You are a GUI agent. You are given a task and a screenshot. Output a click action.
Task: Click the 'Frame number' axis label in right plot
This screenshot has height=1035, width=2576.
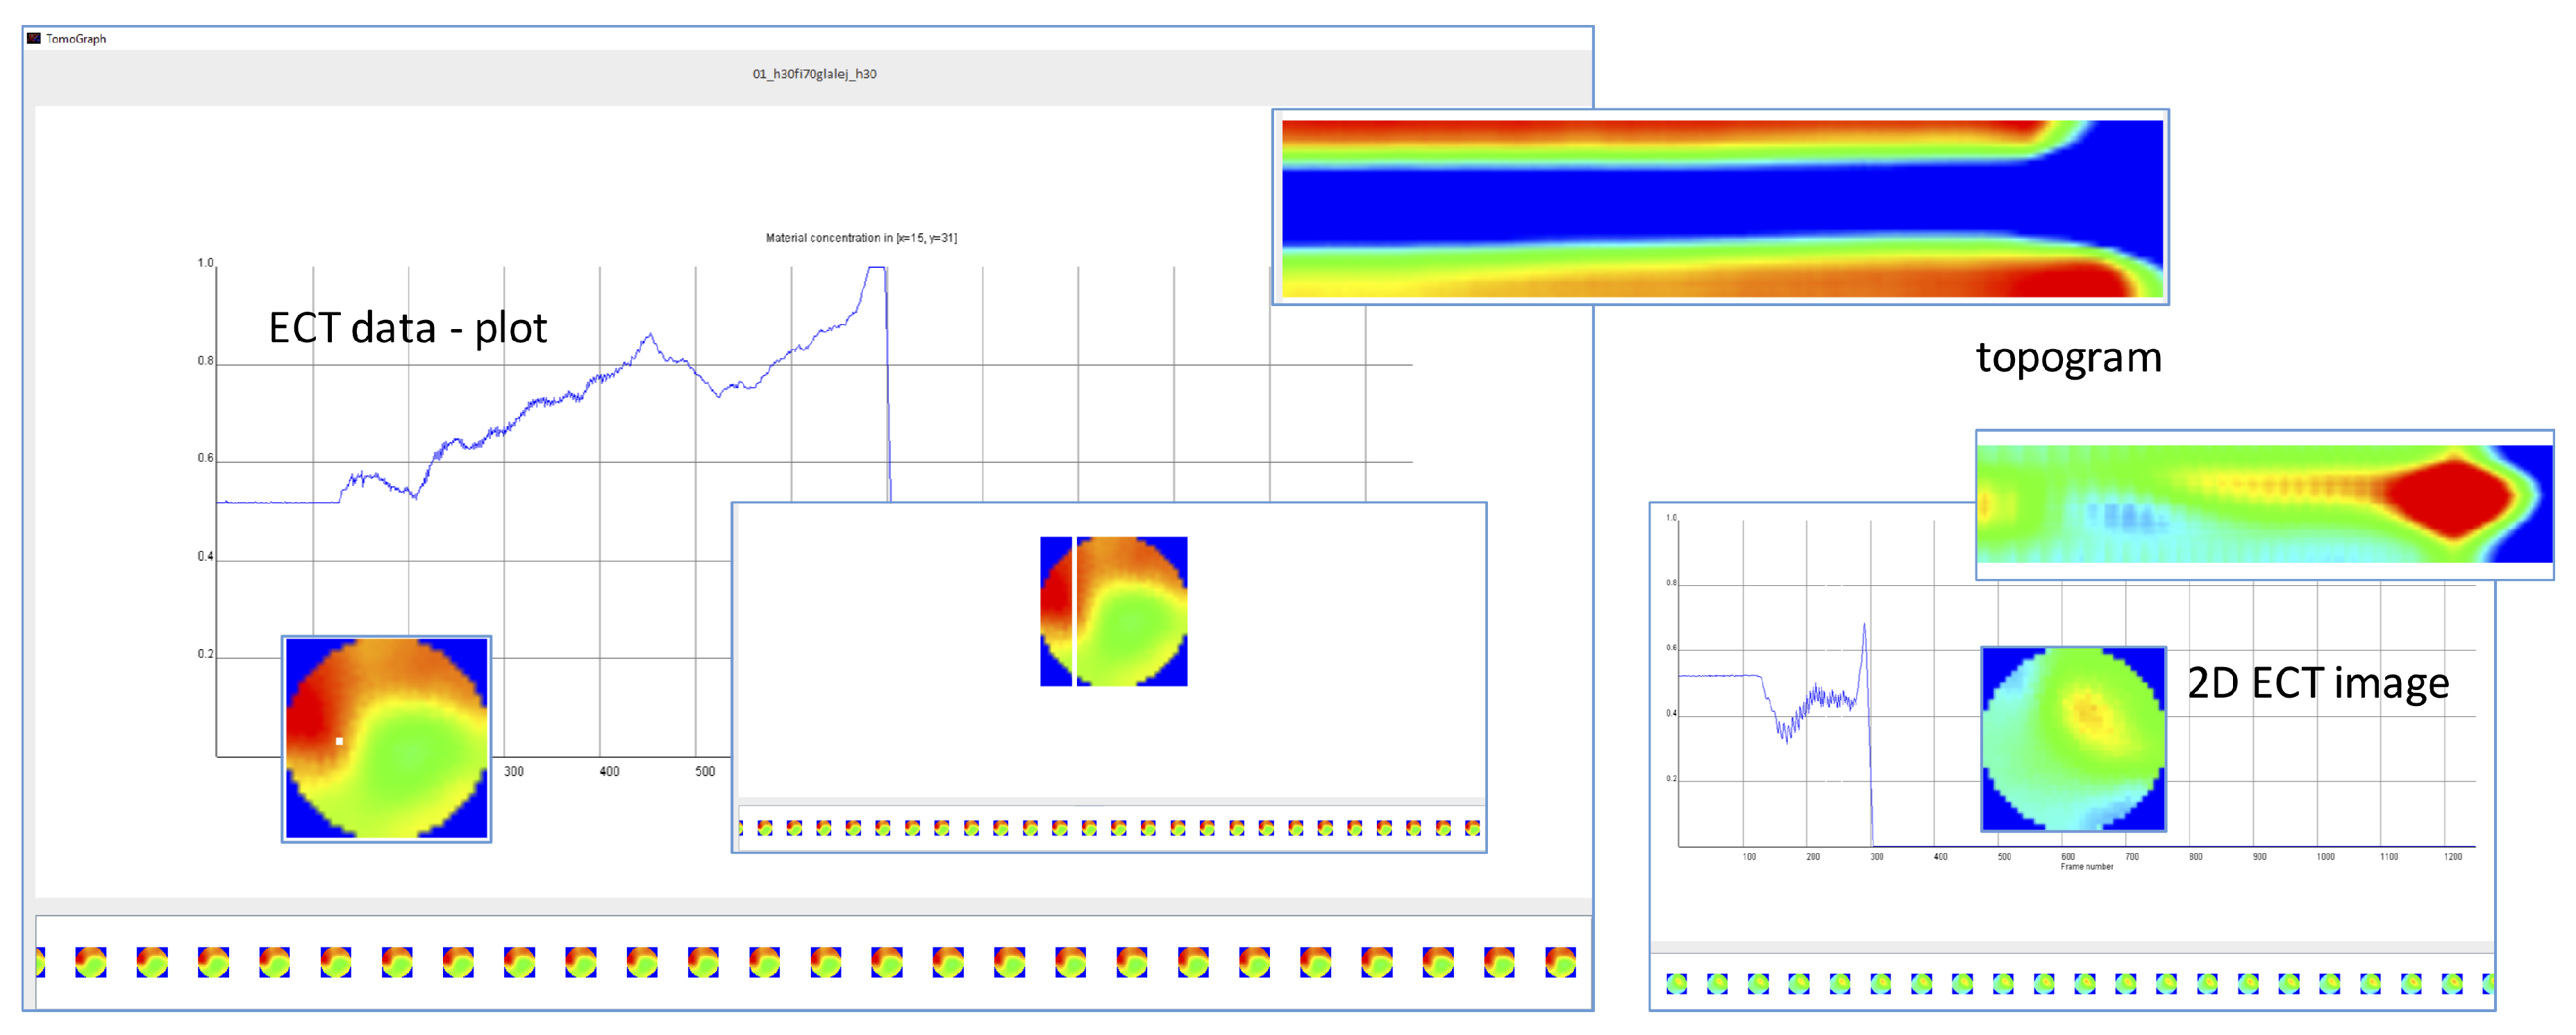2086,867
